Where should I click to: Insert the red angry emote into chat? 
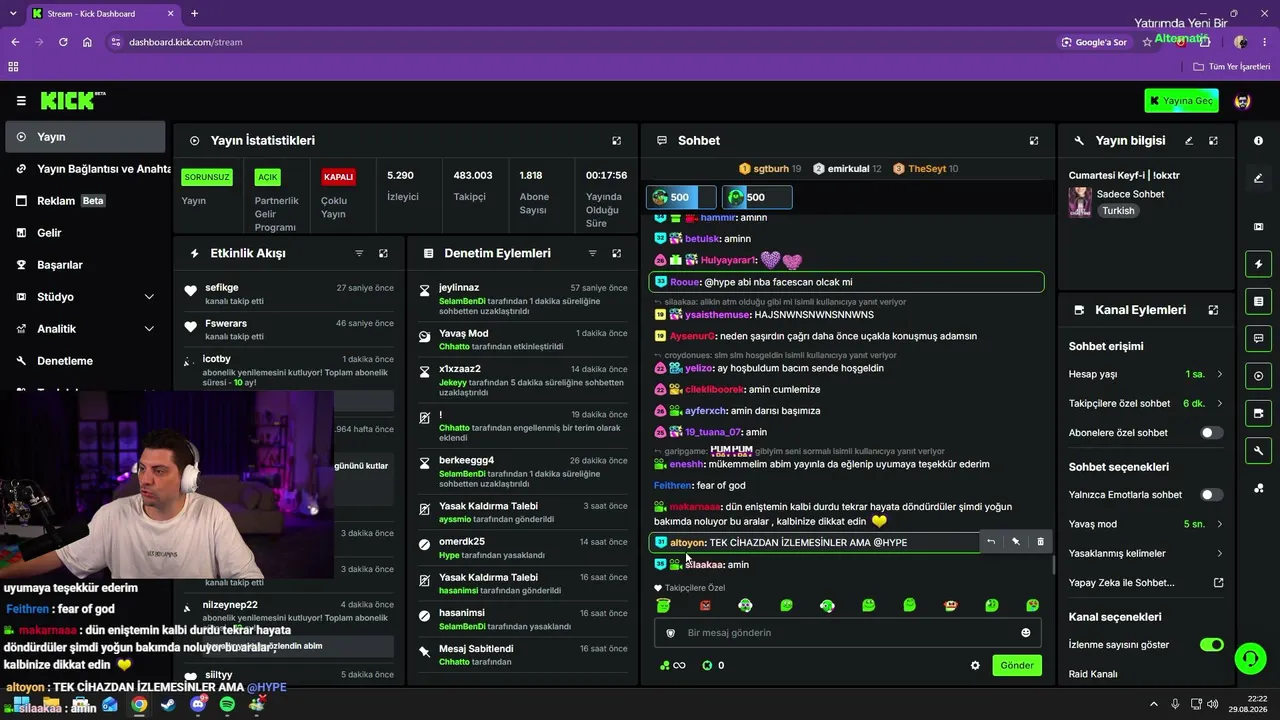tap(705, 605)
